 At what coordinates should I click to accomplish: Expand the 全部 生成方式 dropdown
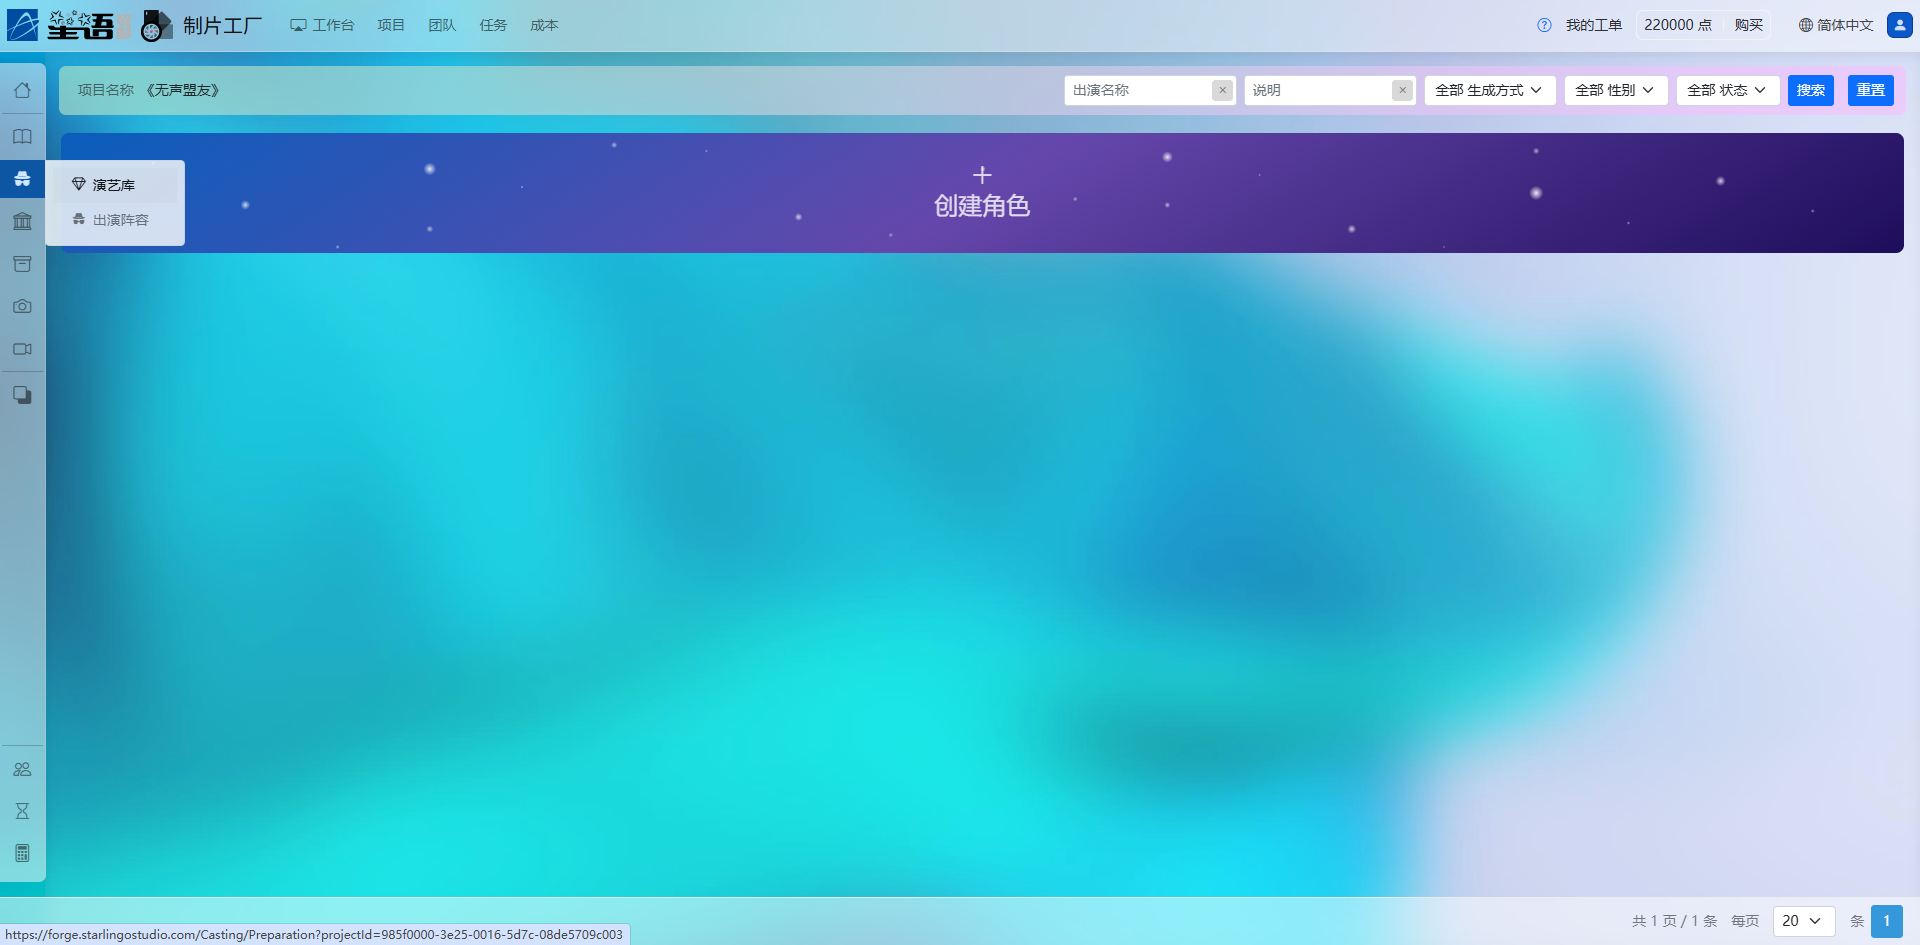click(1489, 90)
